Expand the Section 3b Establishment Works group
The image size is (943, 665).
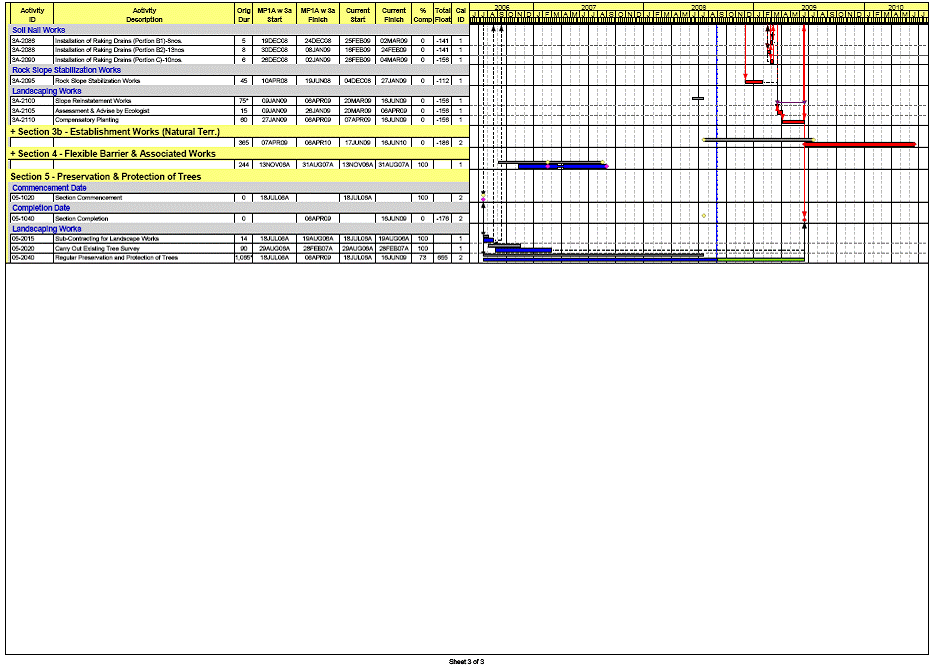13,131
